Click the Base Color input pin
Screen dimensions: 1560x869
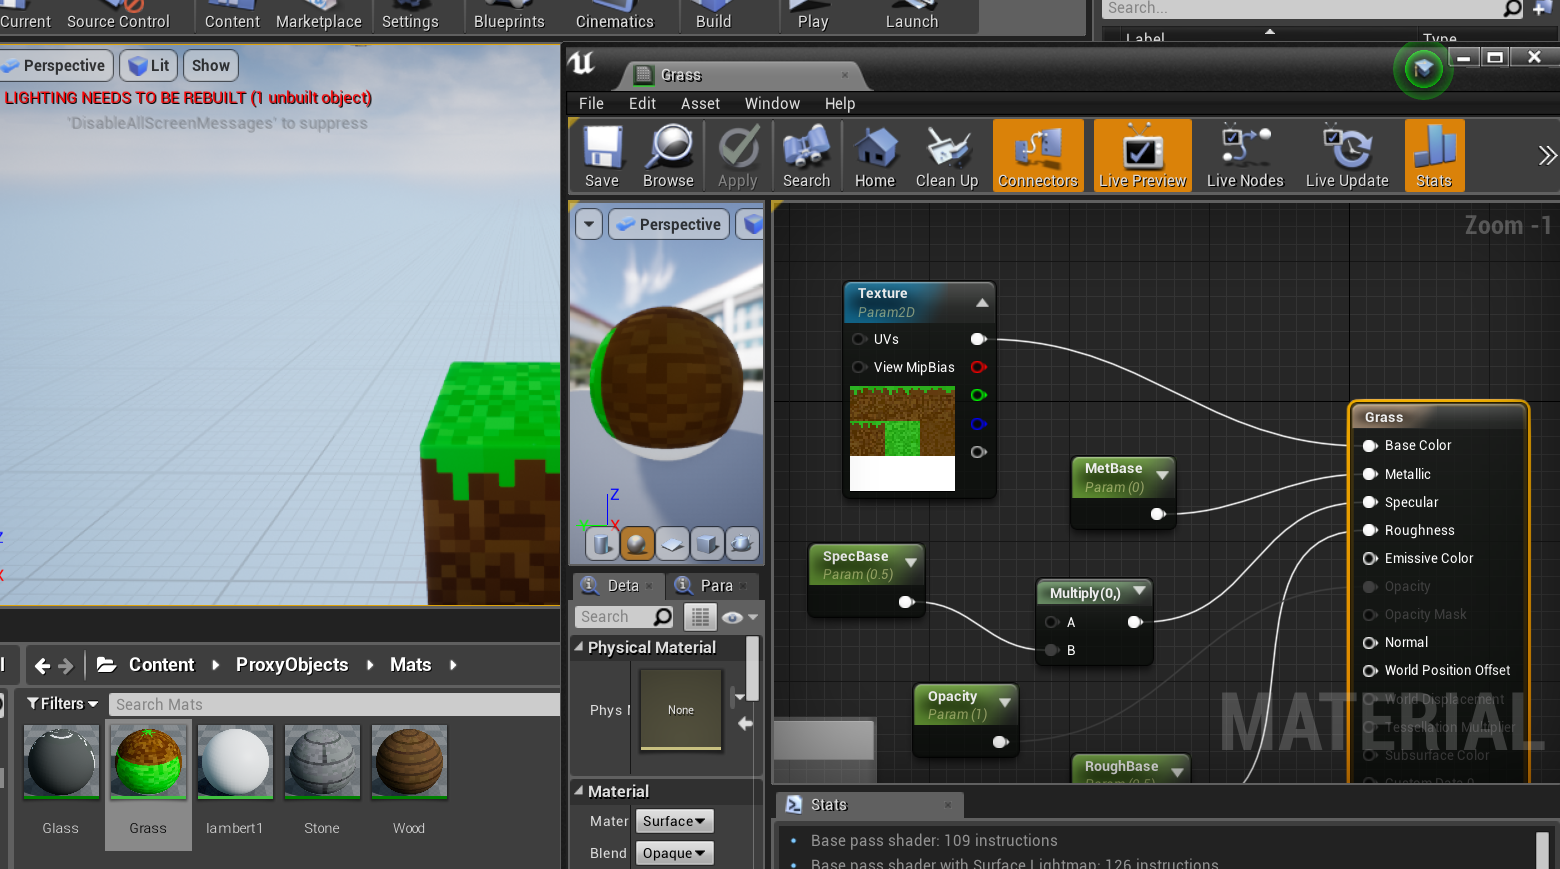tap(1370, 445)
